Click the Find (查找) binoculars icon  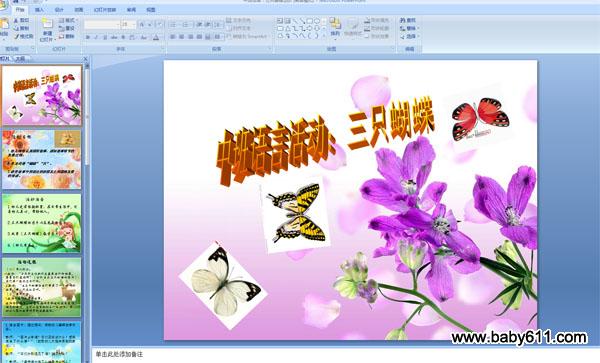coord(403,20)
